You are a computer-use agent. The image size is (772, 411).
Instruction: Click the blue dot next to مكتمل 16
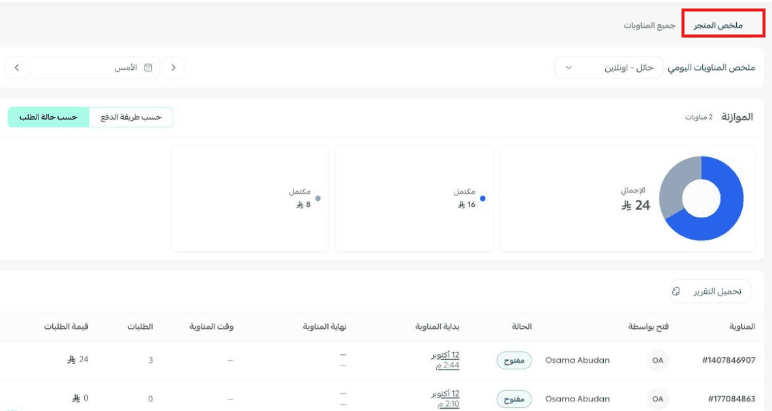482,198
